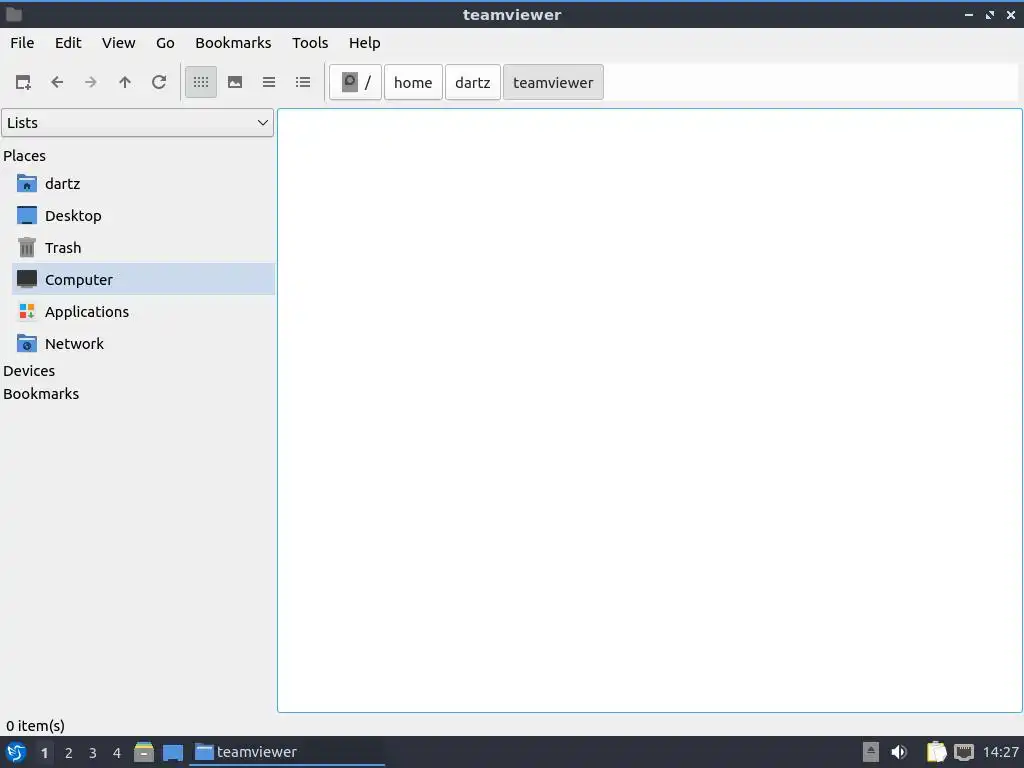
Task: Go up to the parent folder
Action: click(125, 82)
